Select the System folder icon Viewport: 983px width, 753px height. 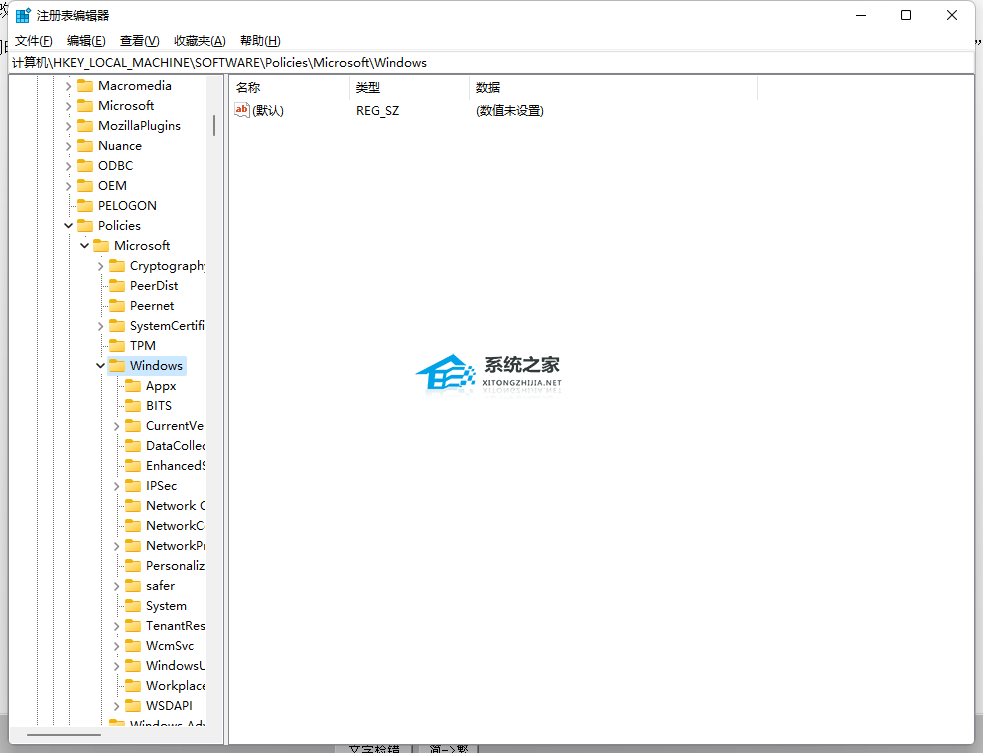133,606
